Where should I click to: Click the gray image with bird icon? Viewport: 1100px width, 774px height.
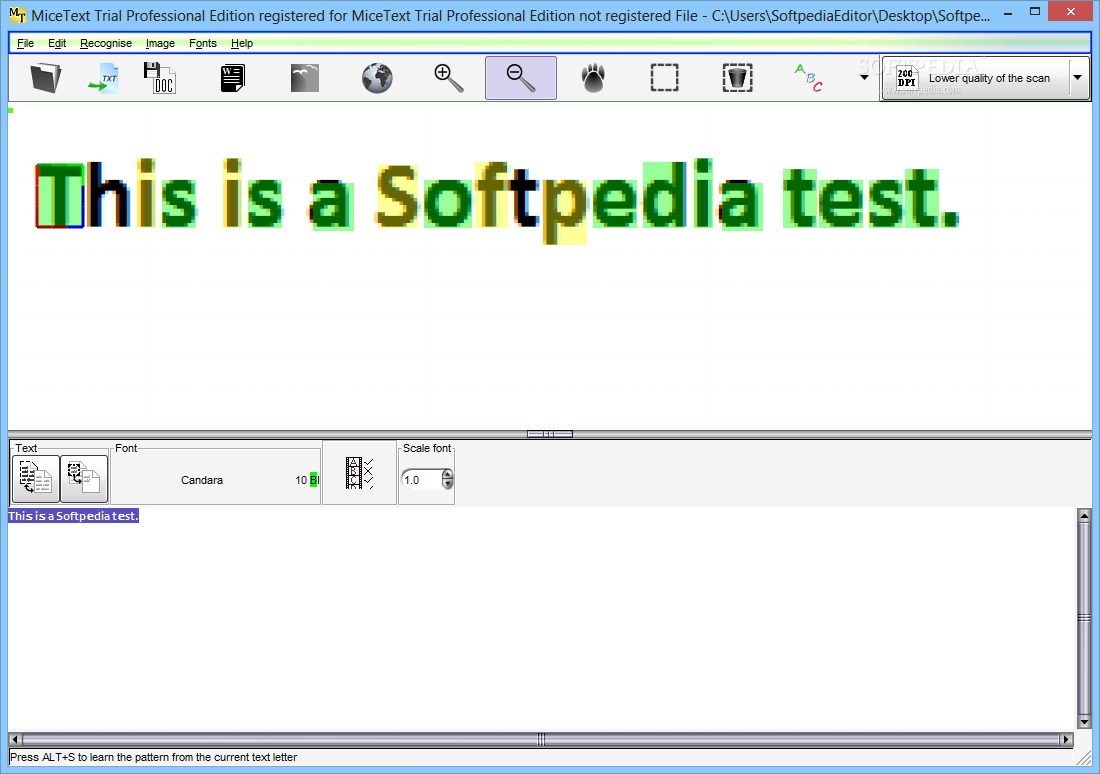point(304,78)
